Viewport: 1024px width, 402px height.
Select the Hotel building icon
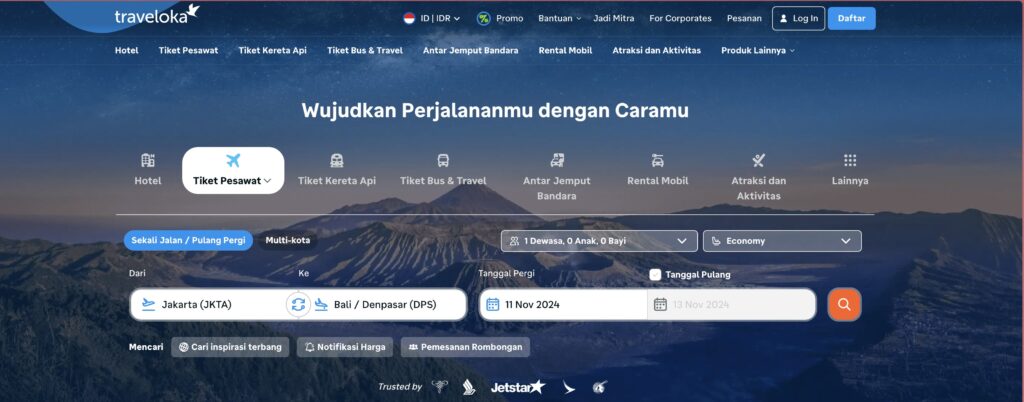pos(148,160)
